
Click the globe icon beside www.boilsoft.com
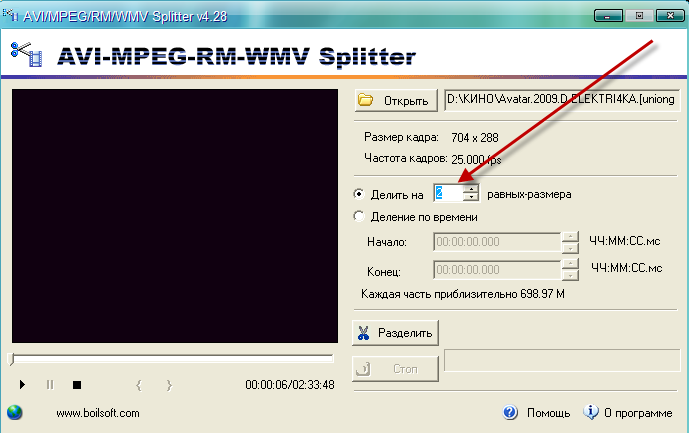[14, 412]
